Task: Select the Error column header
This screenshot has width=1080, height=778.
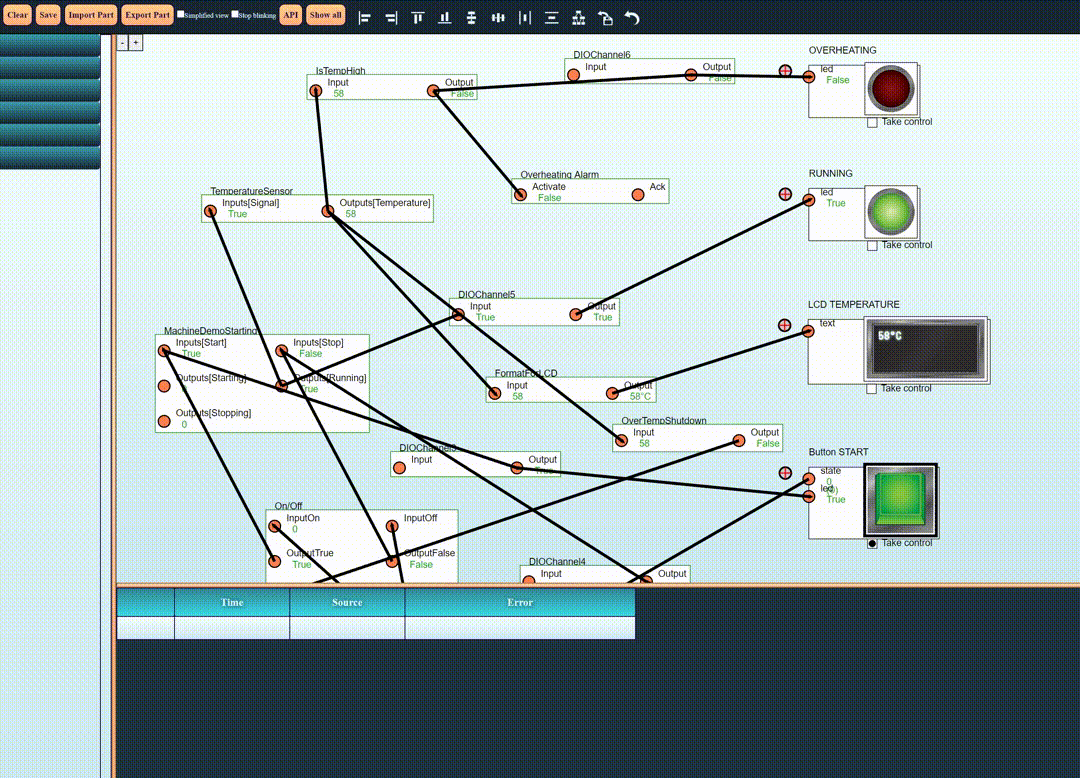Action: coord(520,602)
